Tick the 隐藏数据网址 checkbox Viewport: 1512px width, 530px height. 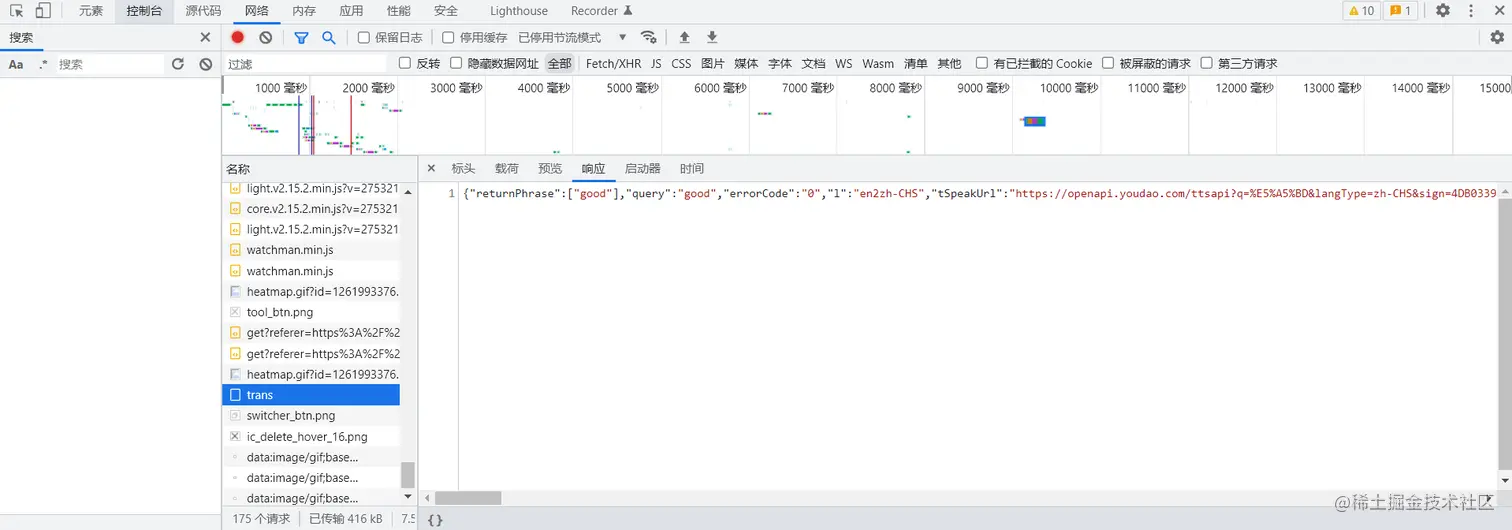(x=456, y=63)
